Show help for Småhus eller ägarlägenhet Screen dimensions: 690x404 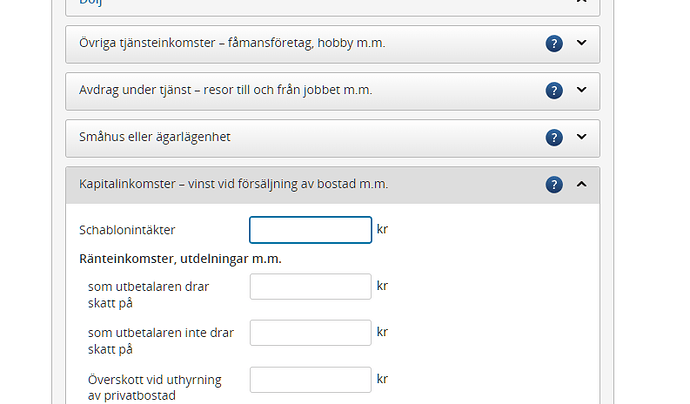click(554, 137)
